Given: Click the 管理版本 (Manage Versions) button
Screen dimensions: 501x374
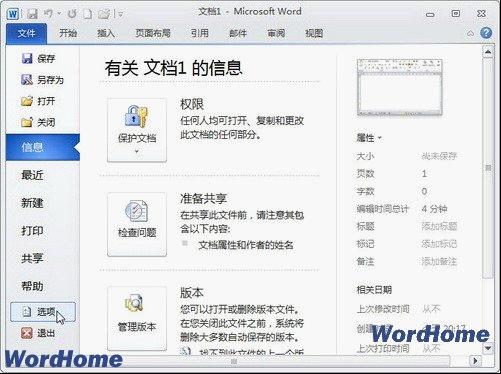Looking at the screenshot, I should pos(137,318).
